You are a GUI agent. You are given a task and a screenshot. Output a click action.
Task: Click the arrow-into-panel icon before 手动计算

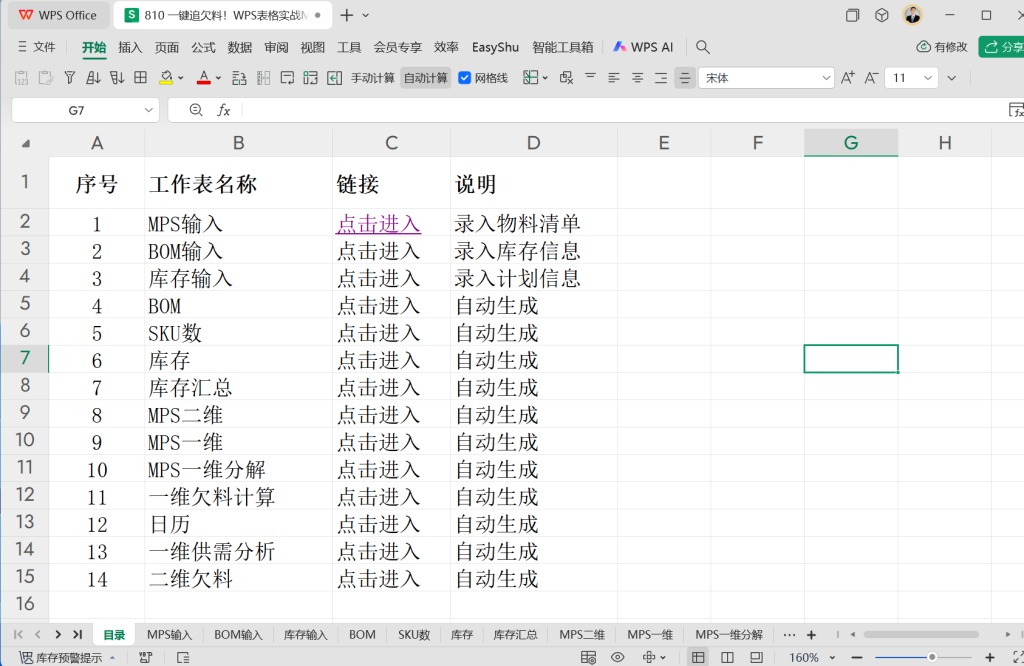[334, 78]
